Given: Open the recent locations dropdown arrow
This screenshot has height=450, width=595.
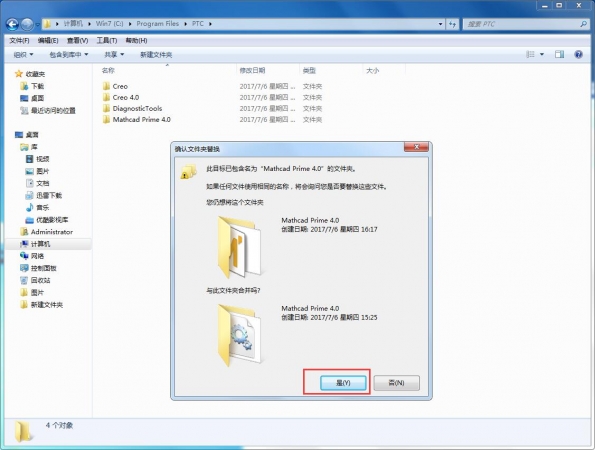Looking at the screenshot, I should pos(38,25).
